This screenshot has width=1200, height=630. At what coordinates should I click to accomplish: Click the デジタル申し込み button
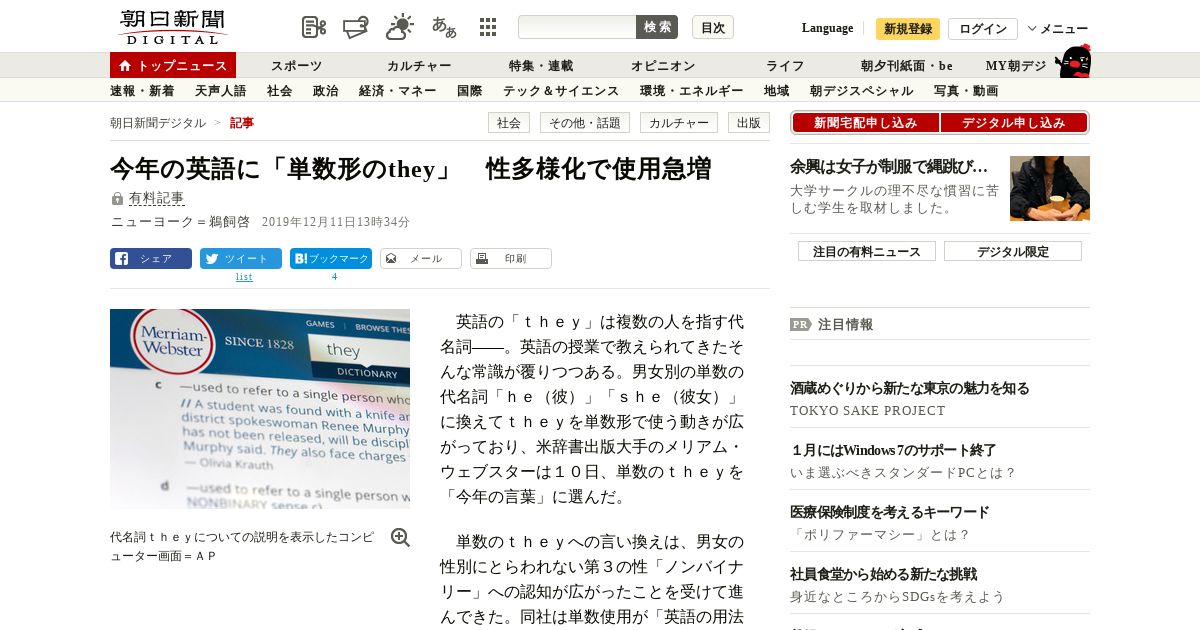pos(1014,123)
